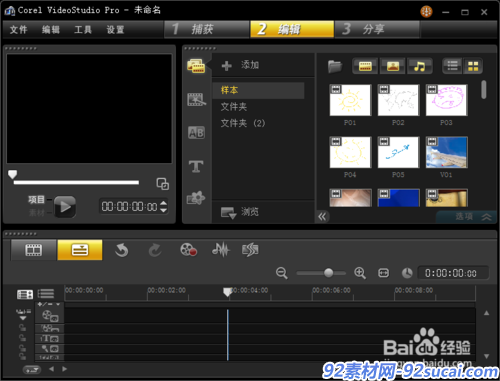Play the preview
The height and width of the screenshot is (381, 500).
(x=65, y=207)
